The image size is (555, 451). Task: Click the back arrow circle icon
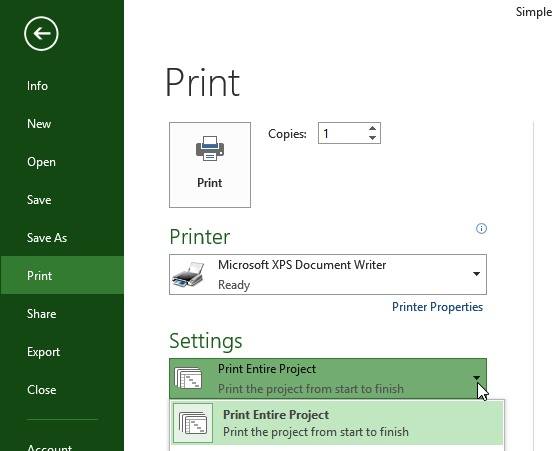coord(41,34)
